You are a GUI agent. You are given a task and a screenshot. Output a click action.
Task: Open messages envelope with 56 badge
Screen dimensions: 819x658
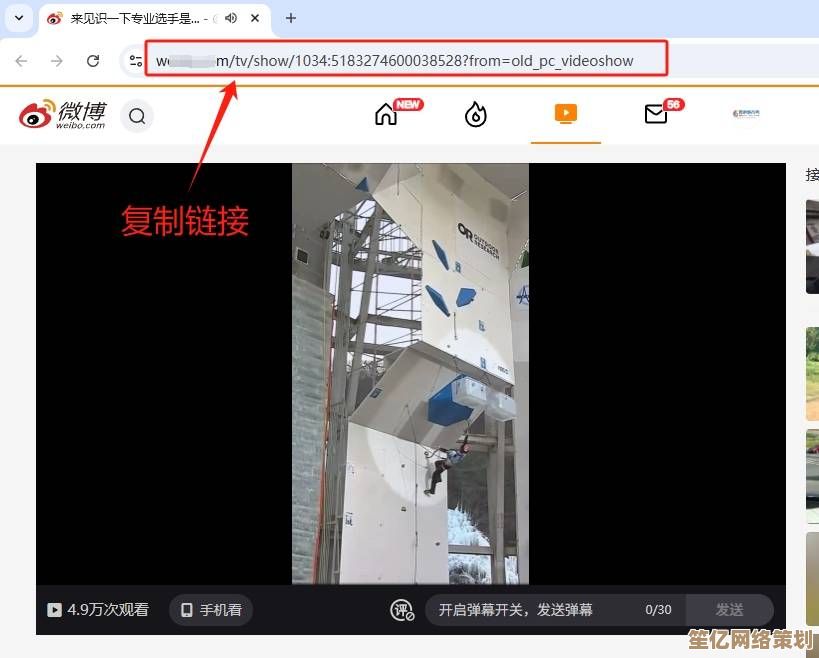656,114
